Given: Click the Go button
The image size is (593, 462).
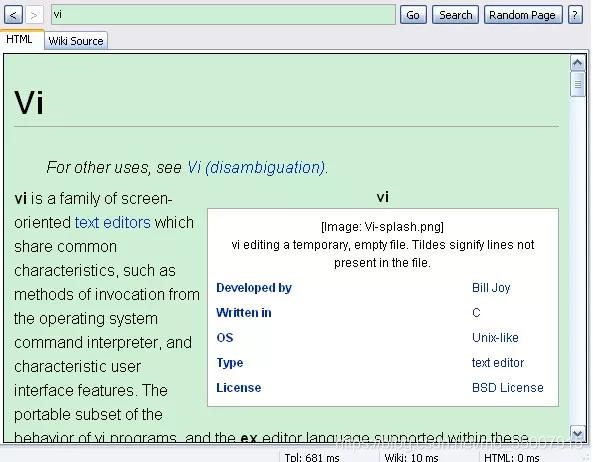Looking at the screenshot, I should coord(413,15).
